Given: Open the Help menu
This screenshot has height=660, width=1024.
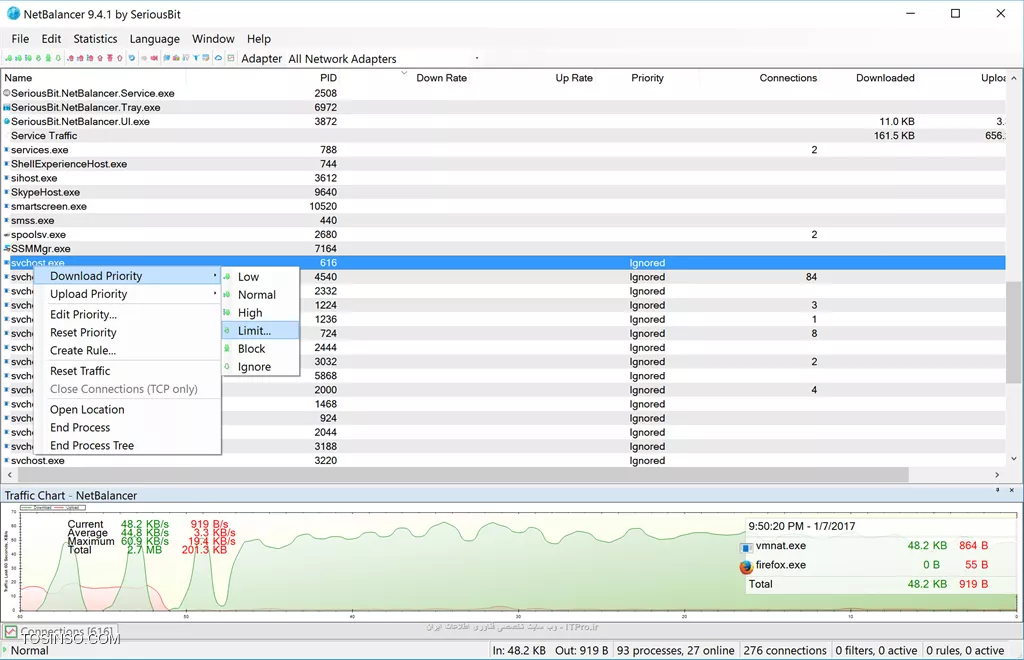Looking at the screenshot, I should point(259,39).
